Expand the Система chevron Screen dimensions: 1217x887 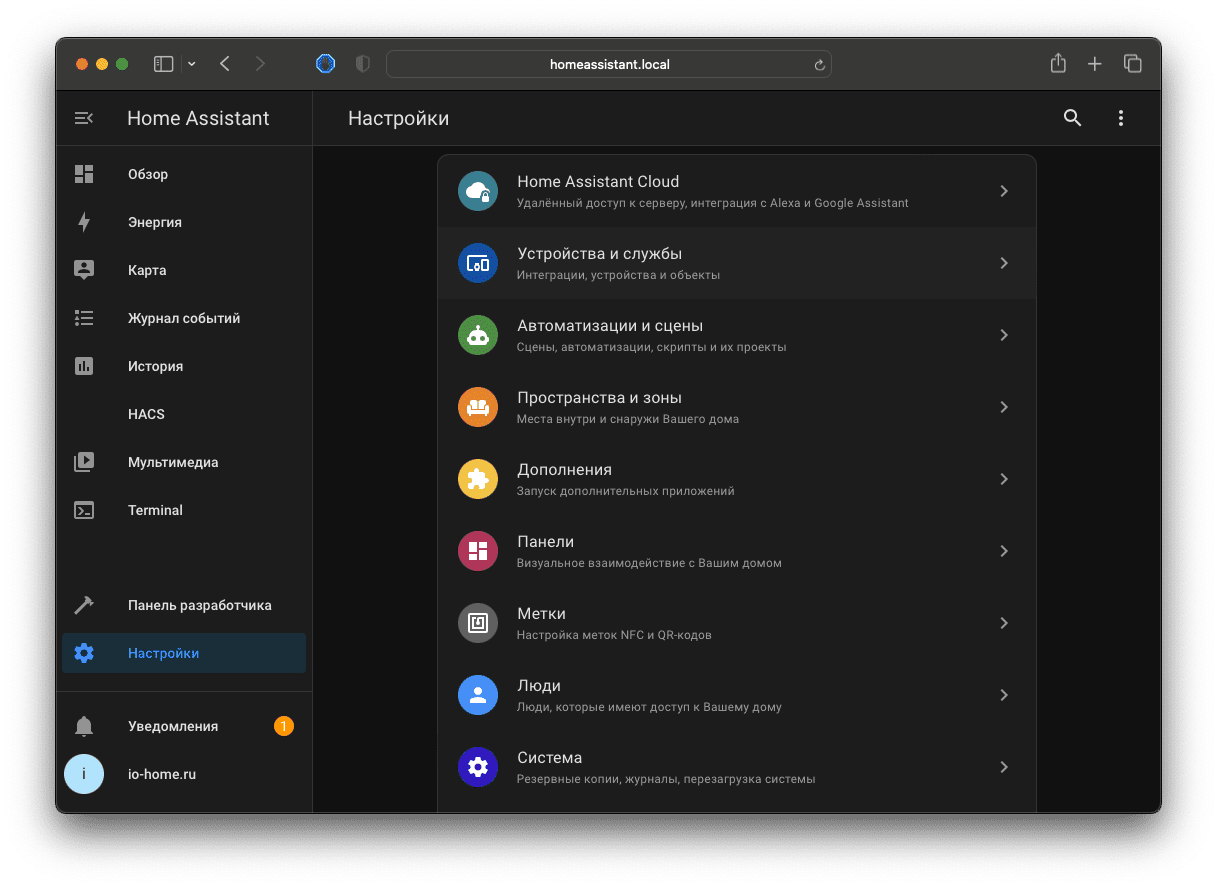pyautogui.click(x=1004, y=767)
